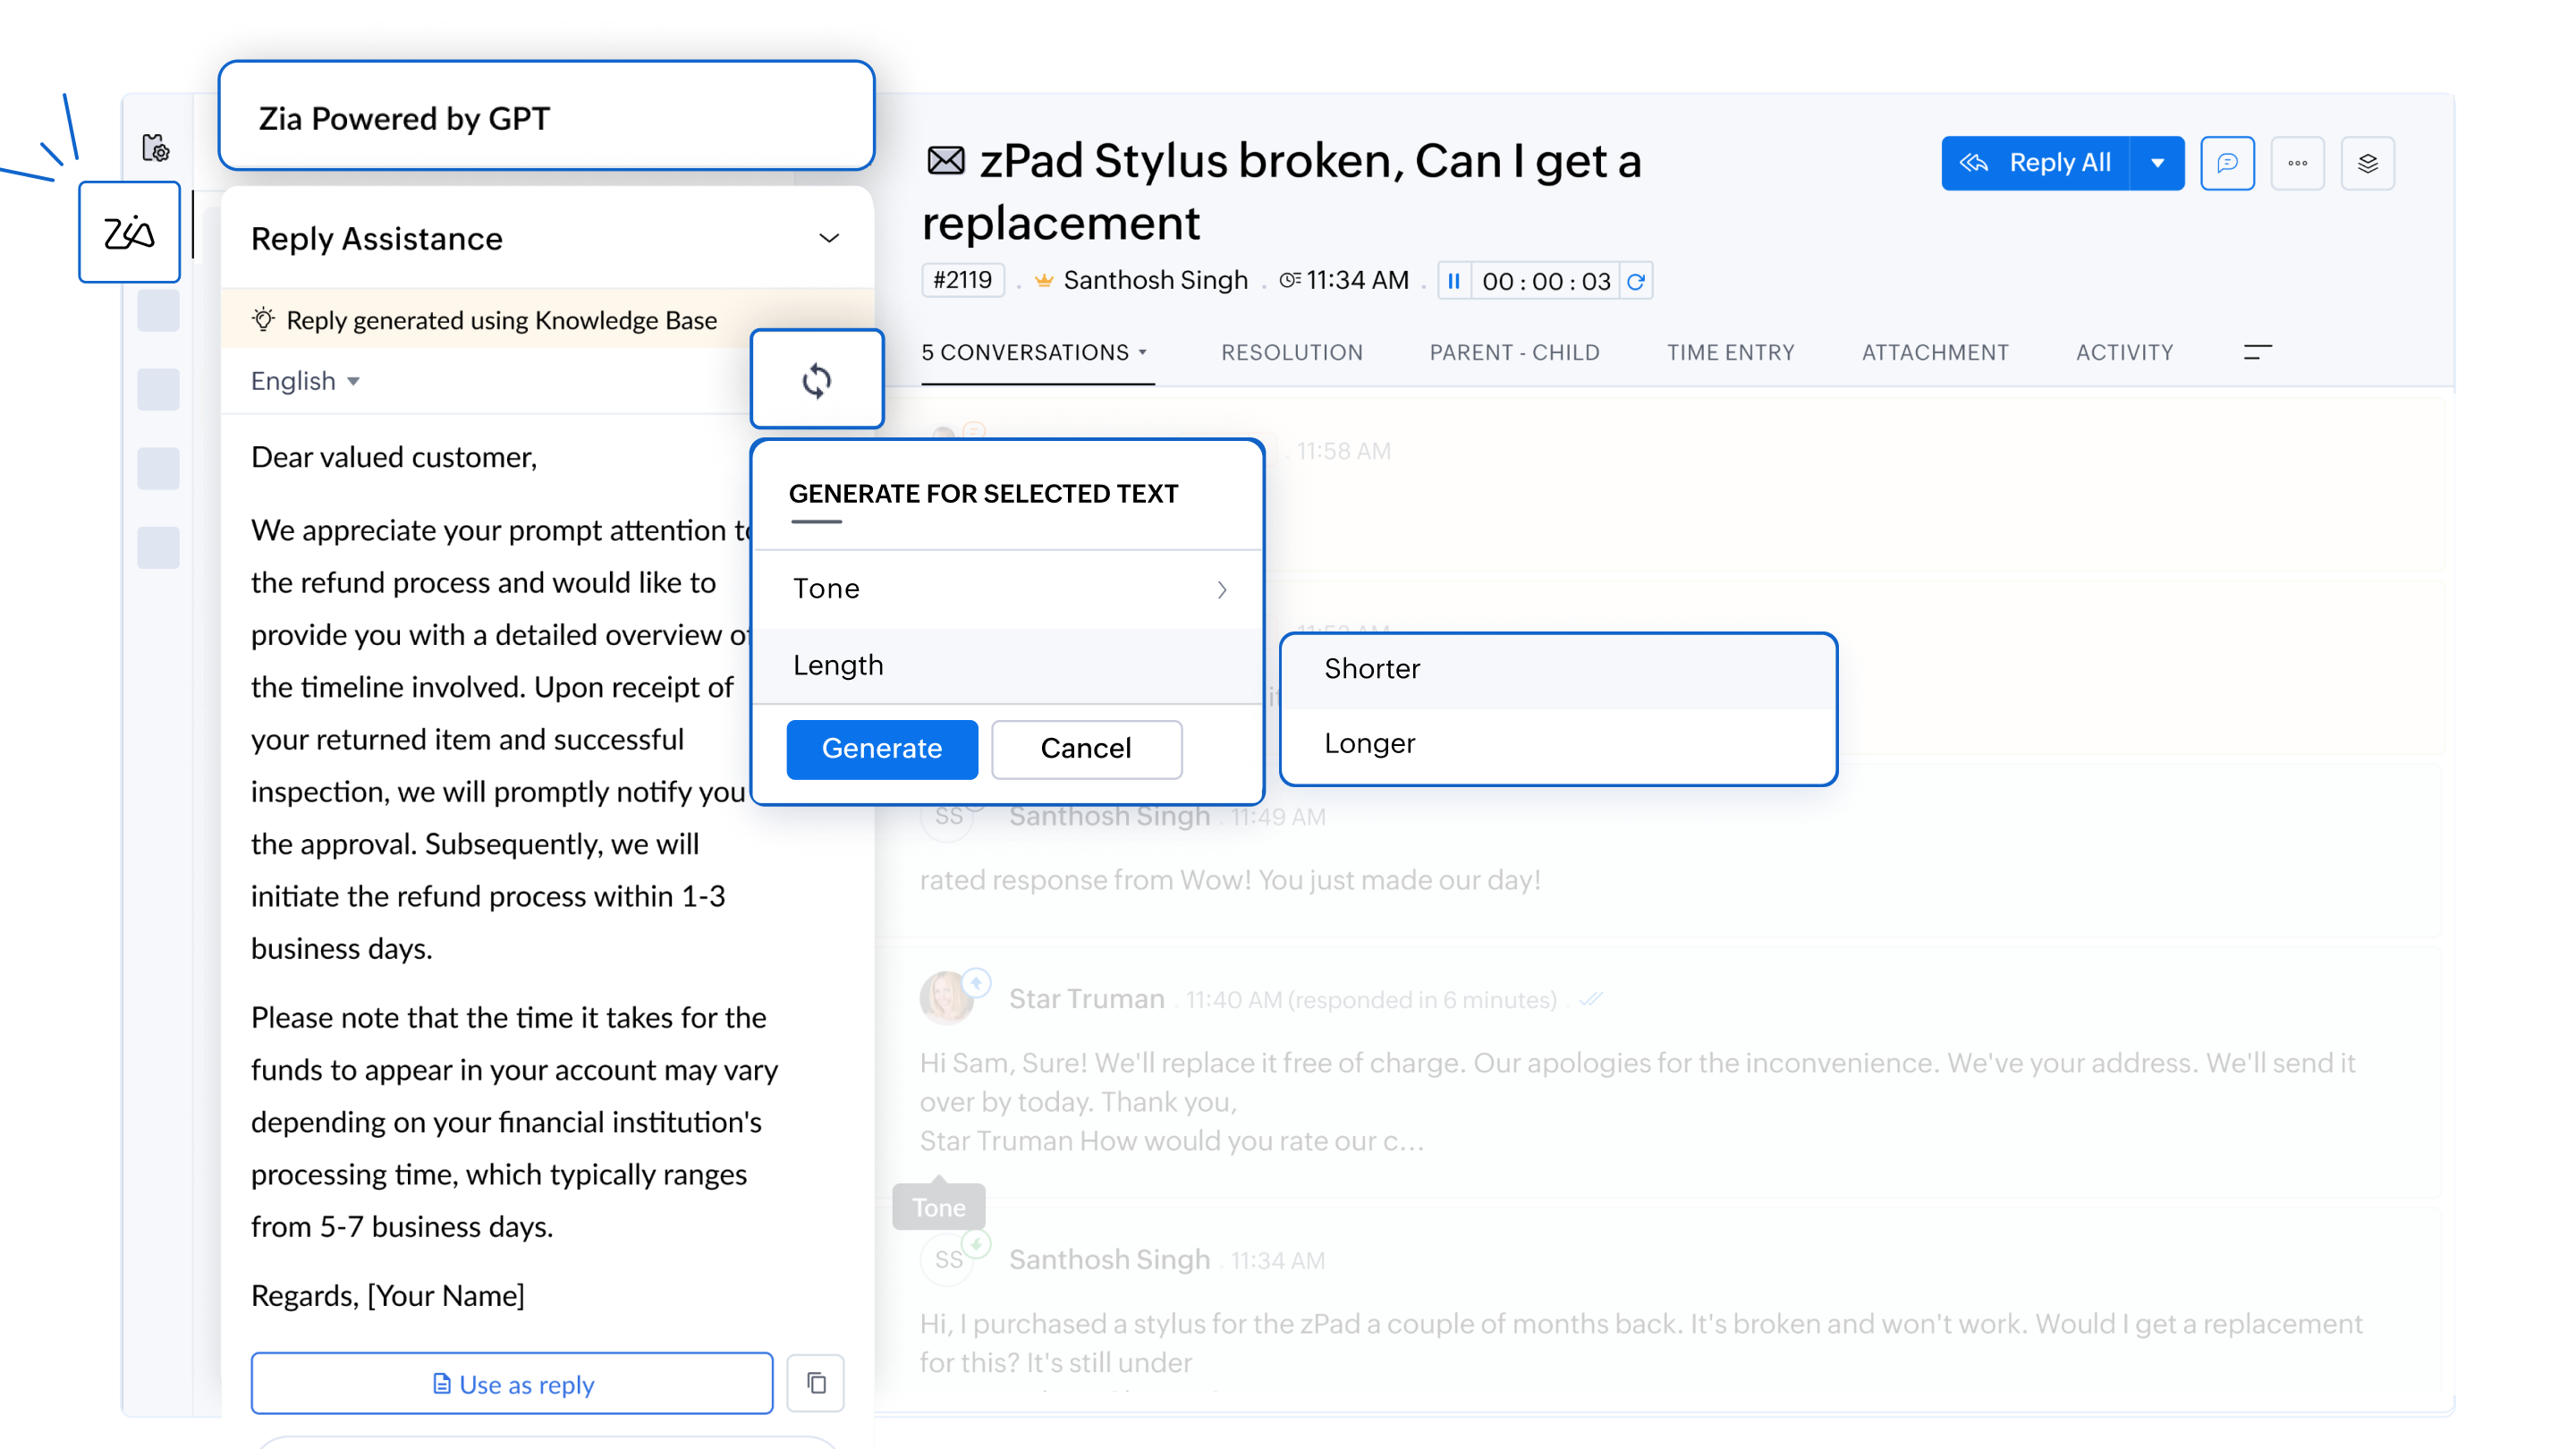Switch to the Resolution tab
Screen dimensions: 2576x1449
pyautogui.click(x=1291, y=353)
